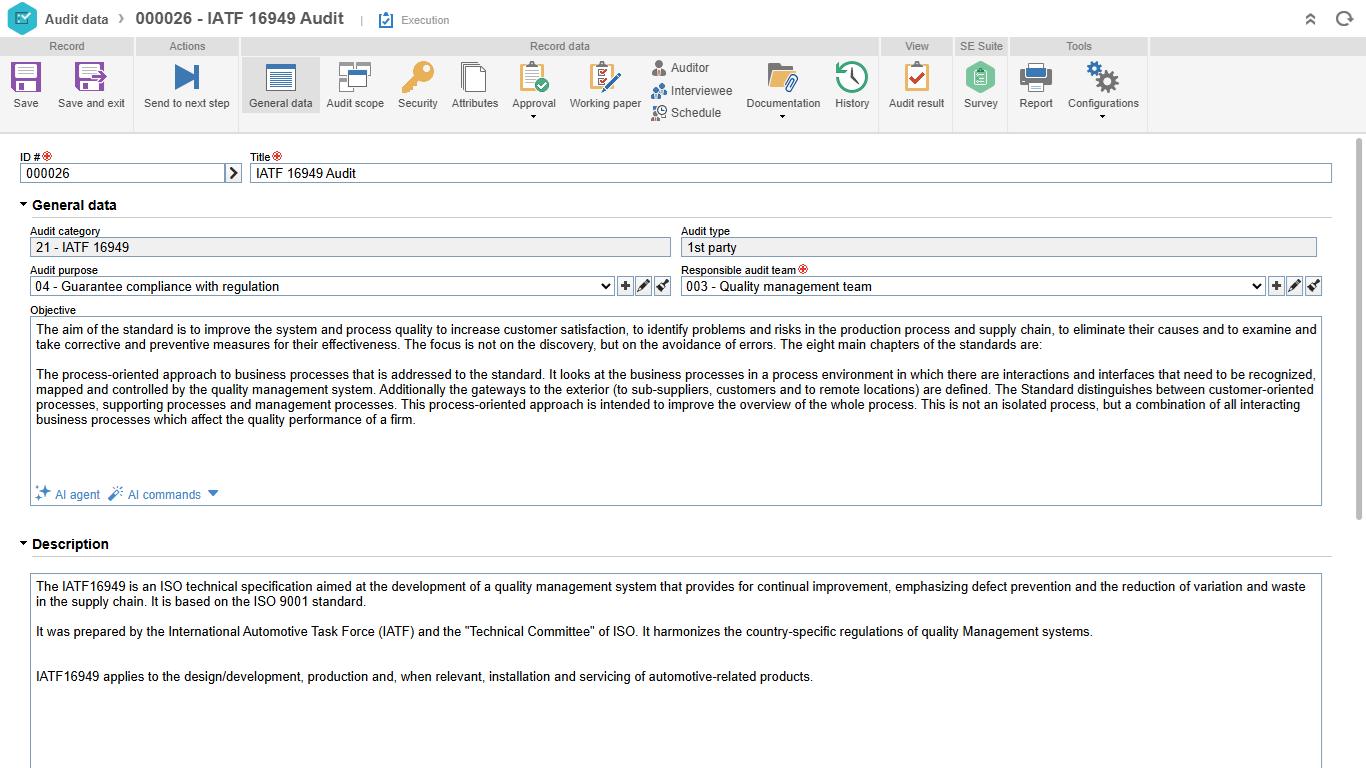Click the Save icon
This screenshot has width=1366, height=768.
(26, 78)
